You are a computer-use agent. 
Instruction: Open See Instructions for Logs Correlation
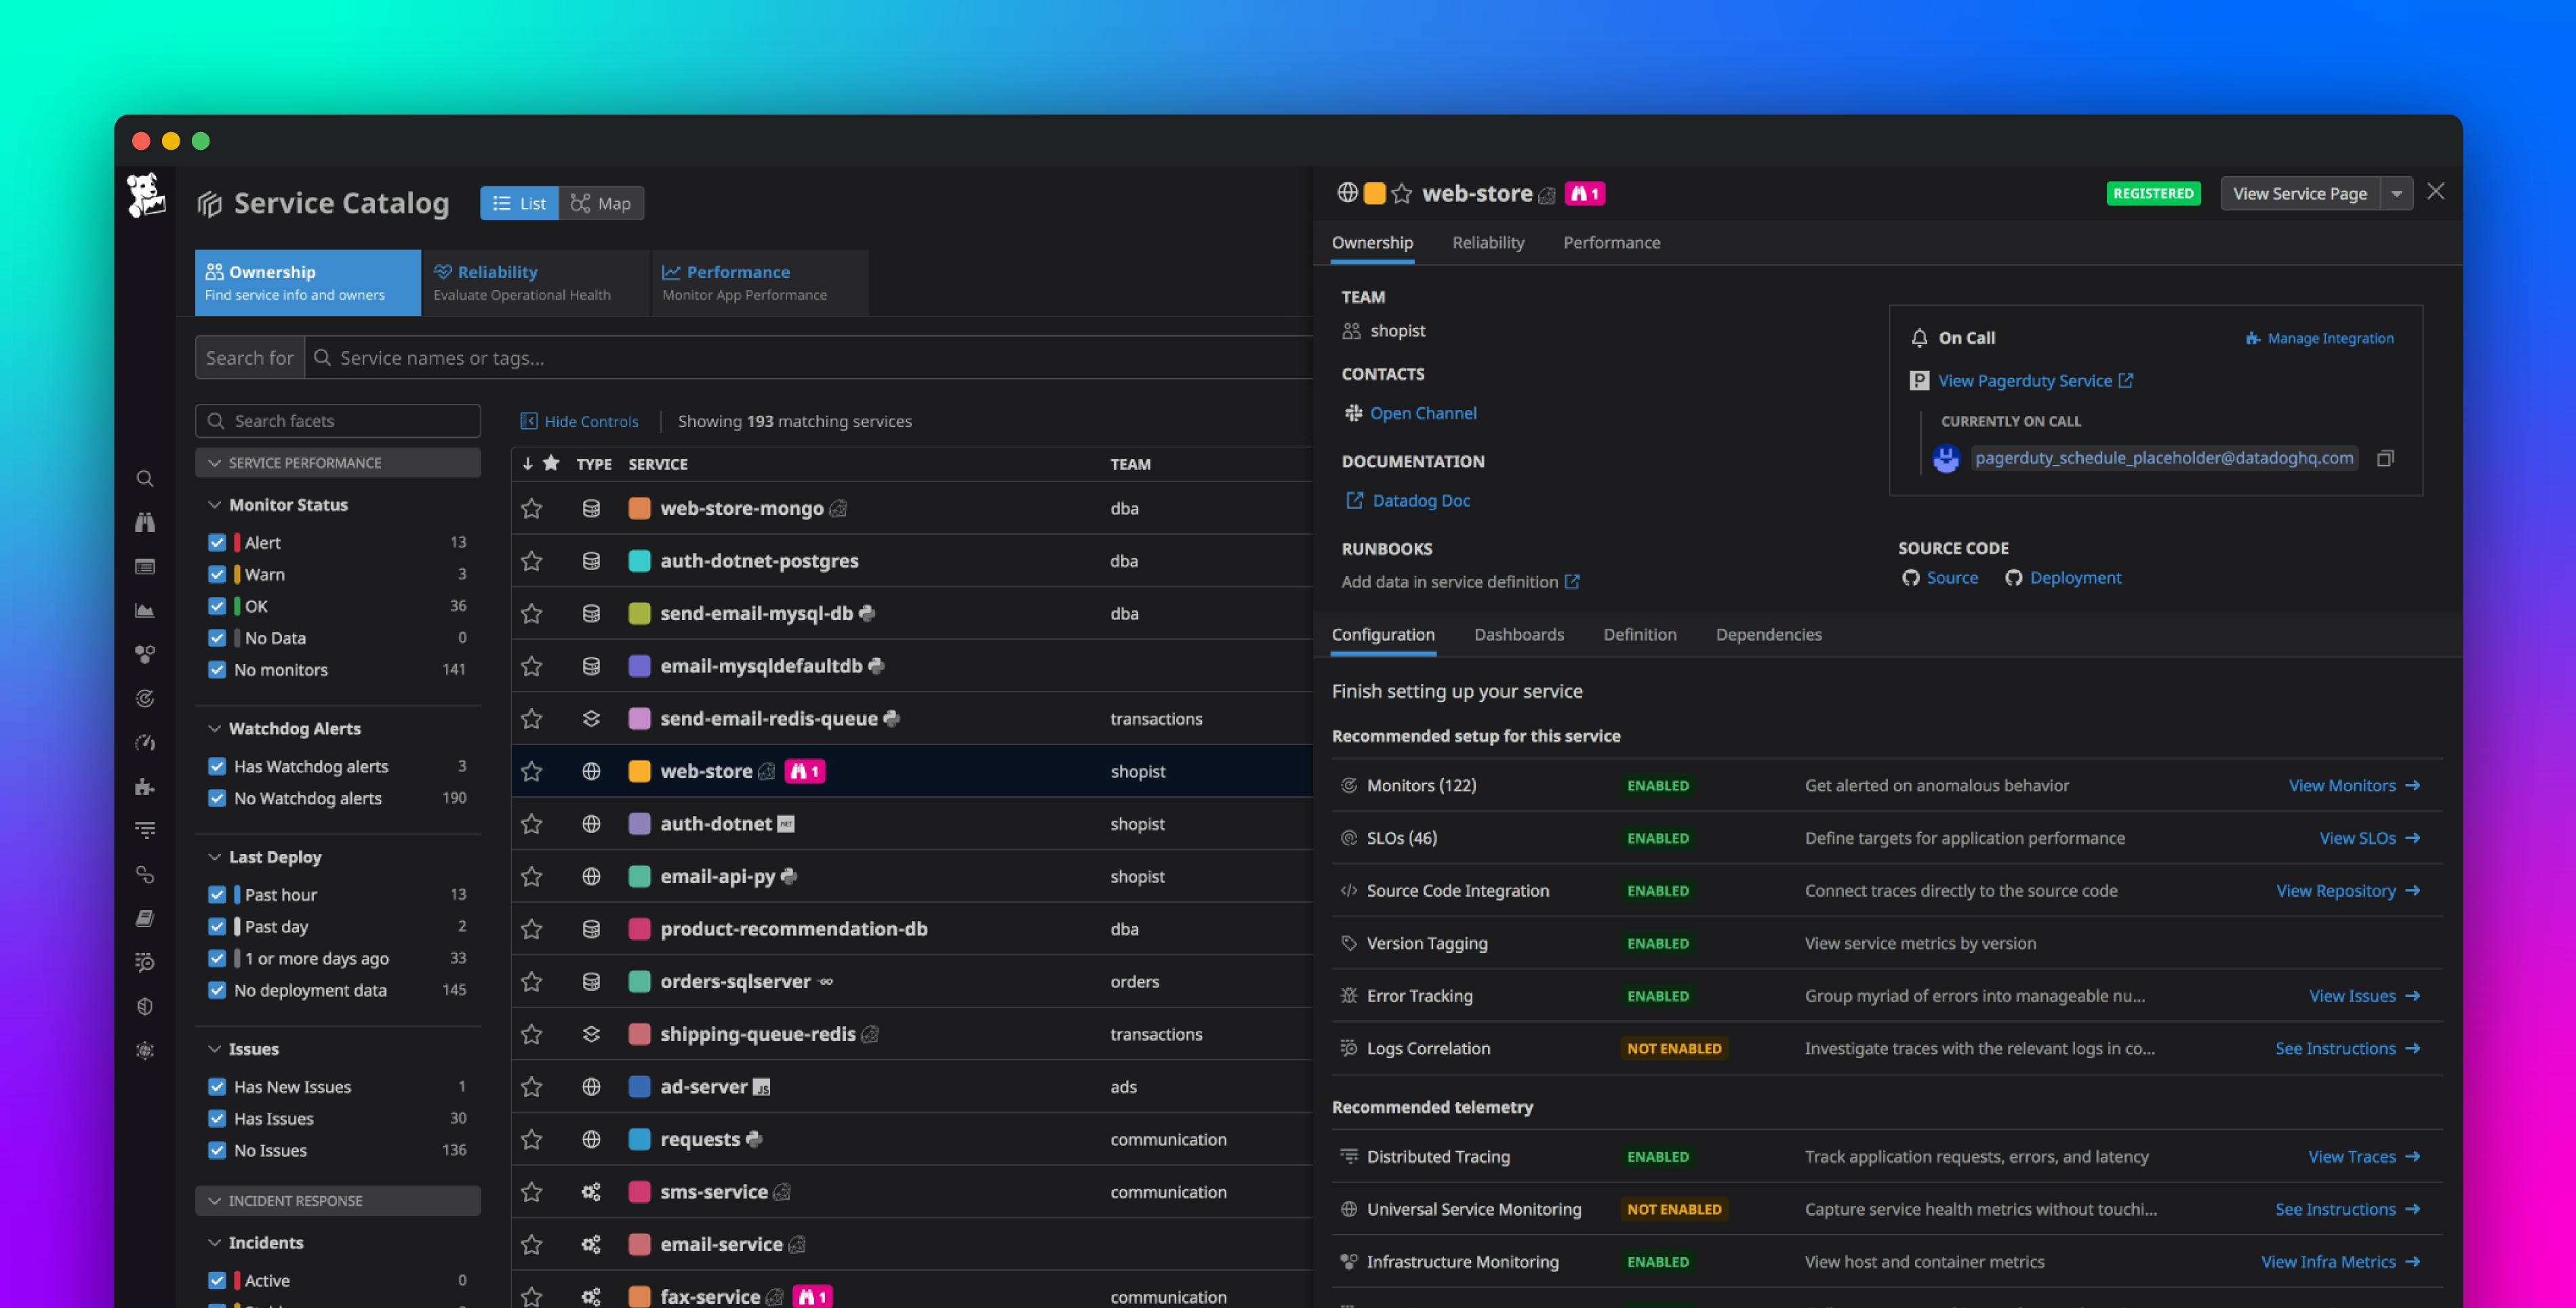(x=2338, y=1048)
